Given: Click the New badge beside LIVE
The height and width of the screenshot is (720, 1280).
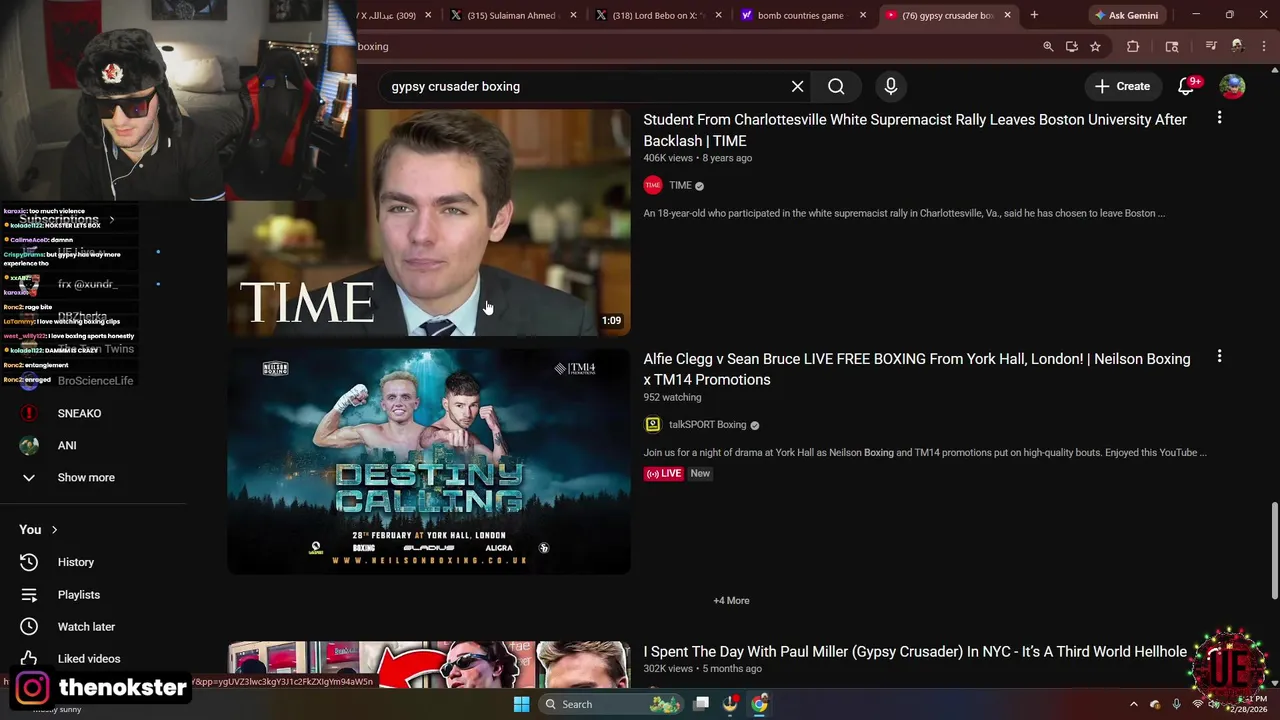Looking at the screenshot, I should [700, 473].
